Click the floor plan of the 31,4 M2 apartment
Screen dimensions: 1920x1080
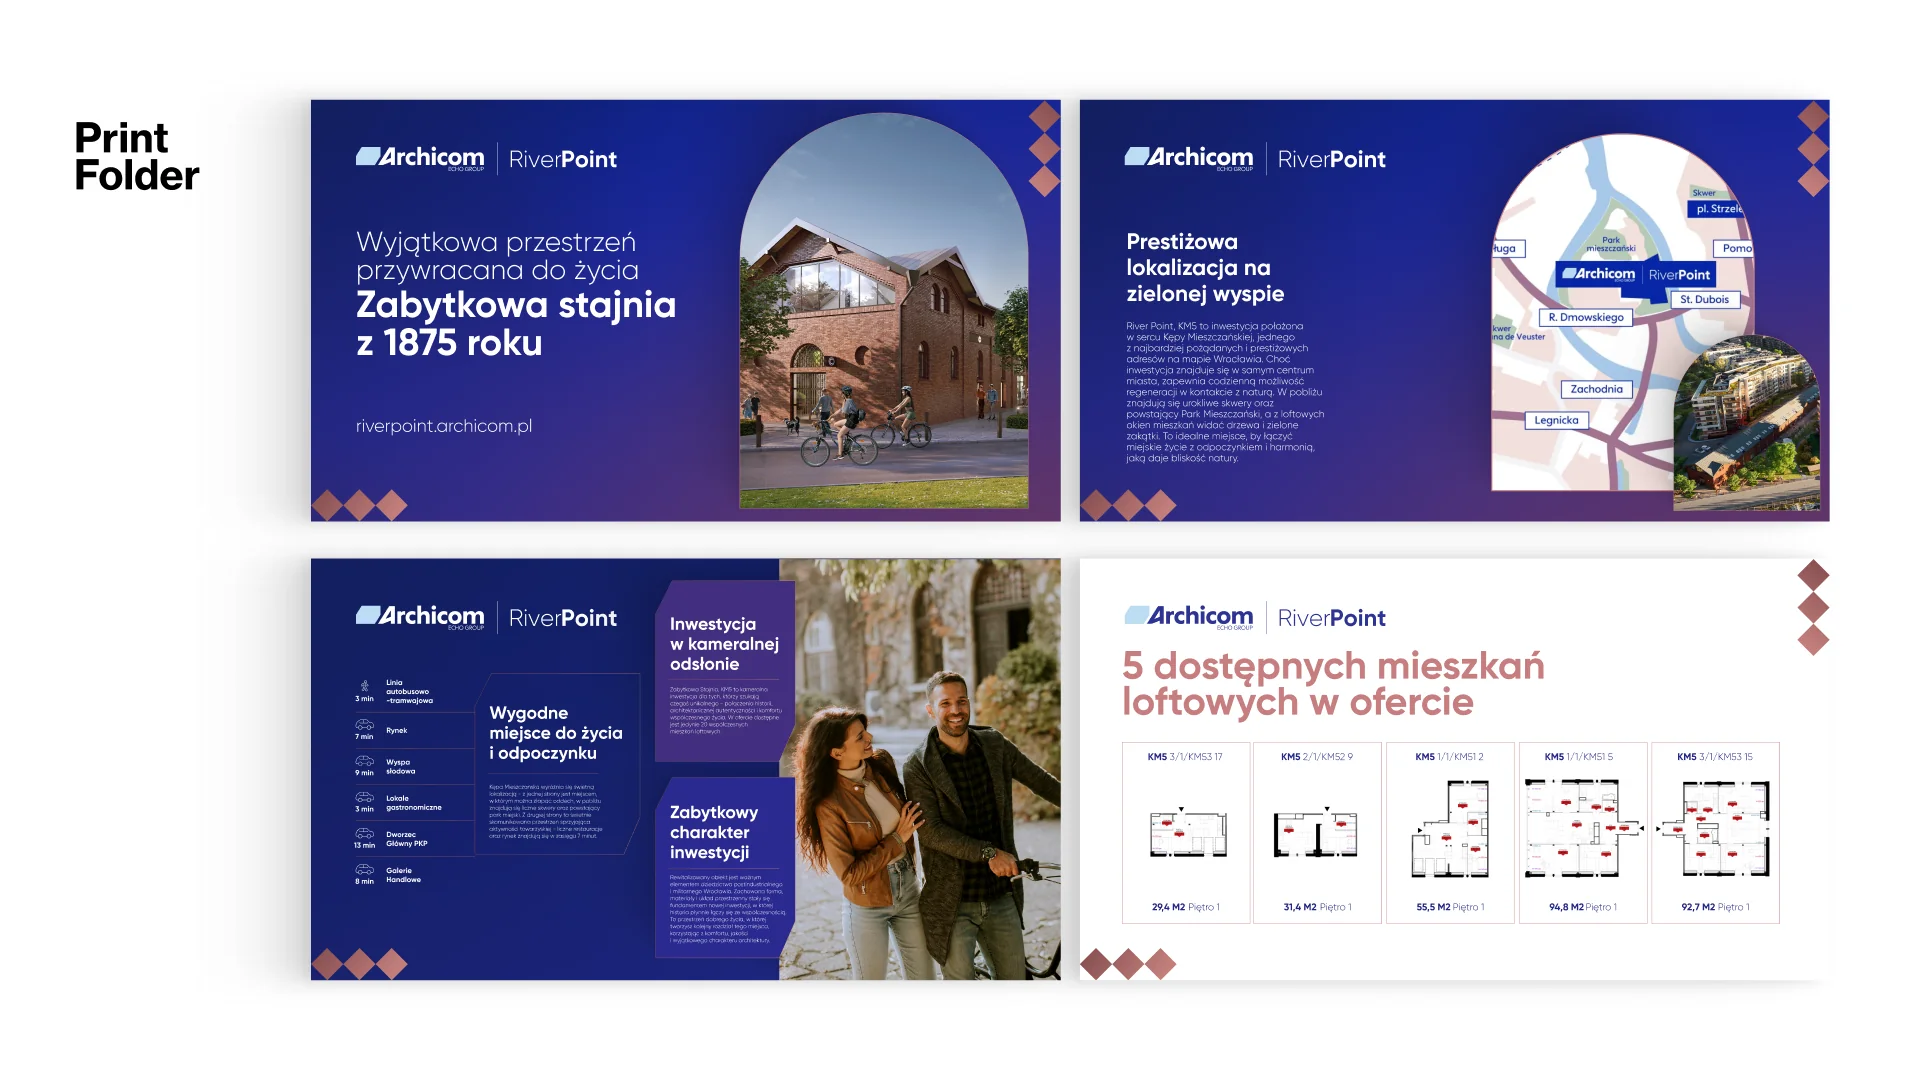point(1316,832)
